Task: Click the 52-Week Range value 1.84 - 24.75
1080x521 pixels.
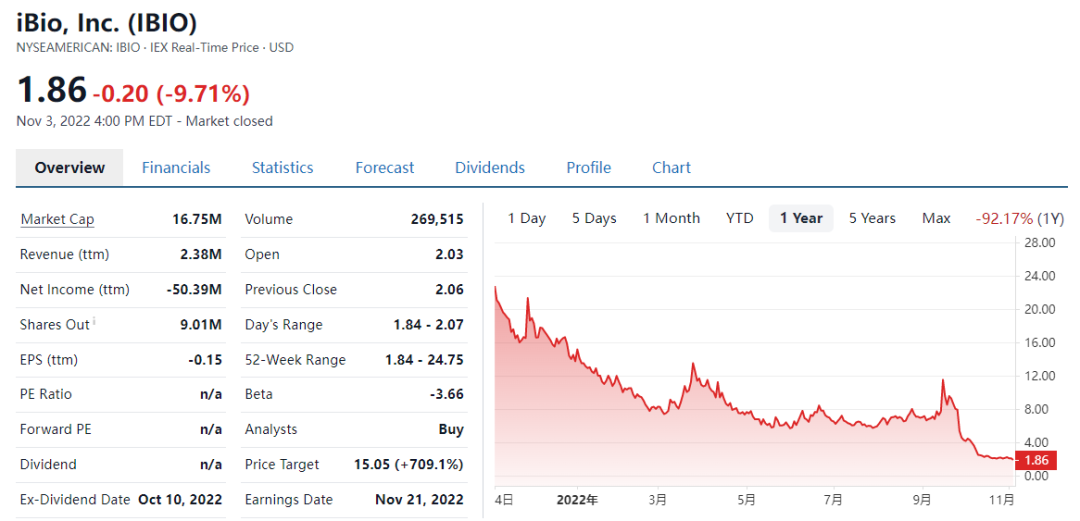Action: 425,360
